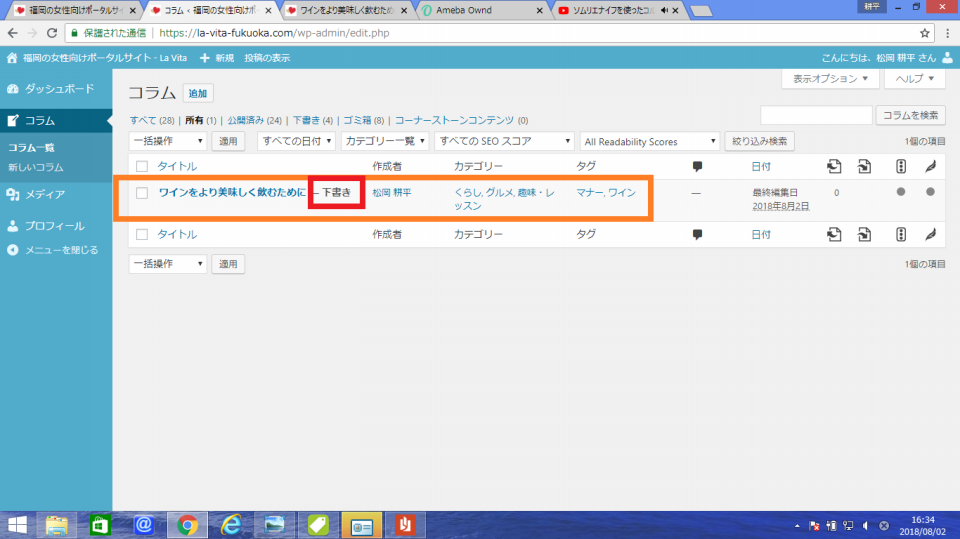Viewport: 960px width, 539px height.
Task: Tick the checkbox for the wine post
Action: 142,193
